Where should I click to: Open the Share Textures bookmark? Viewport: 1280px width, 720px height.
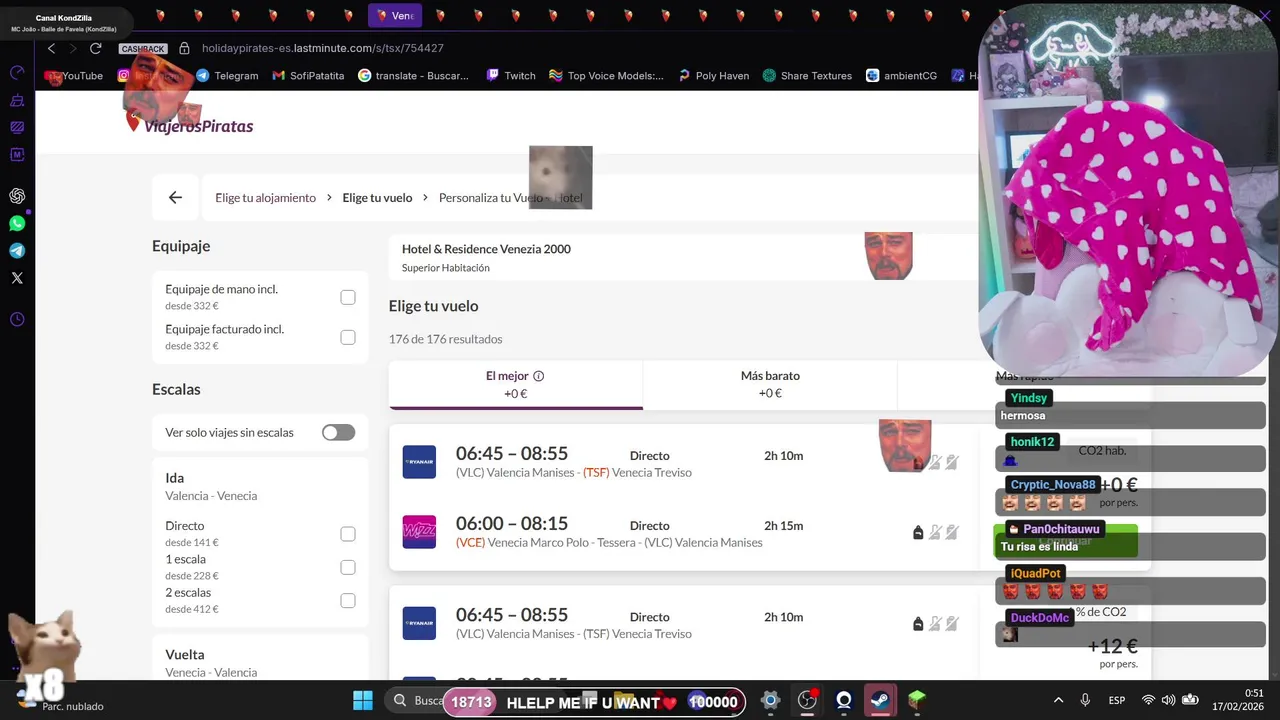(807, 76)
